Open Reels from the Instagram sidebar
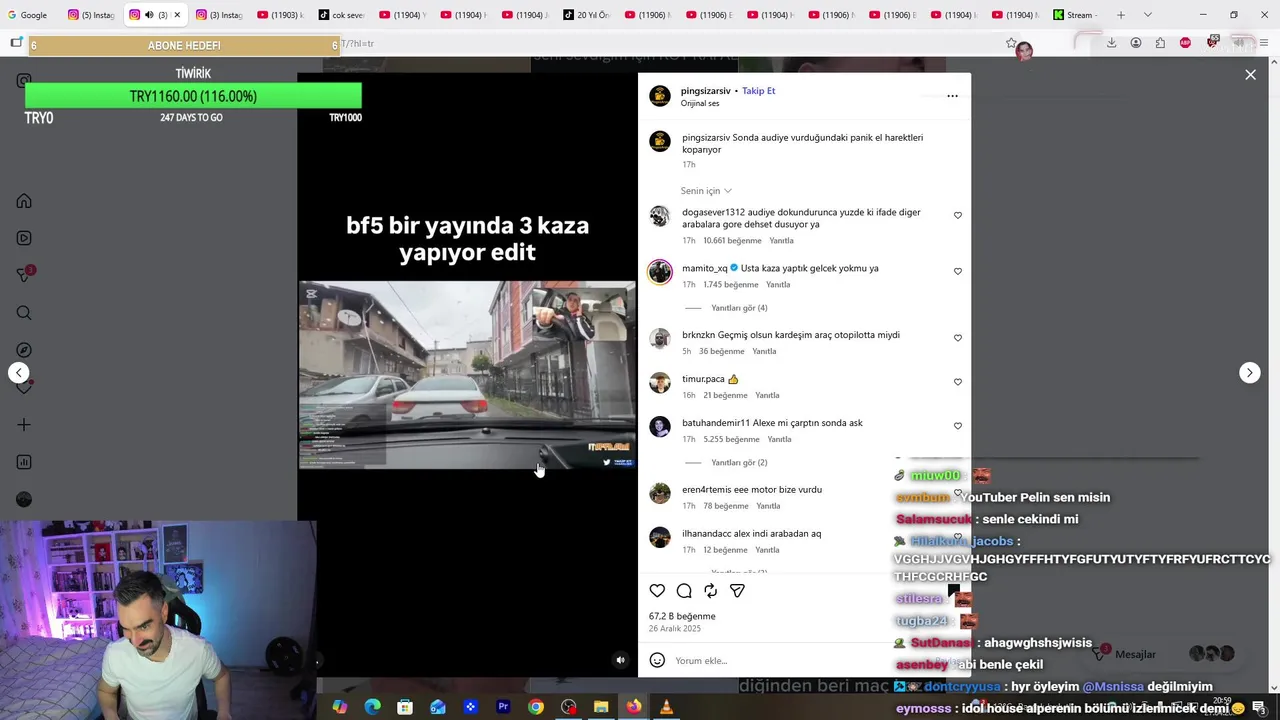 (x=24, y=238)
